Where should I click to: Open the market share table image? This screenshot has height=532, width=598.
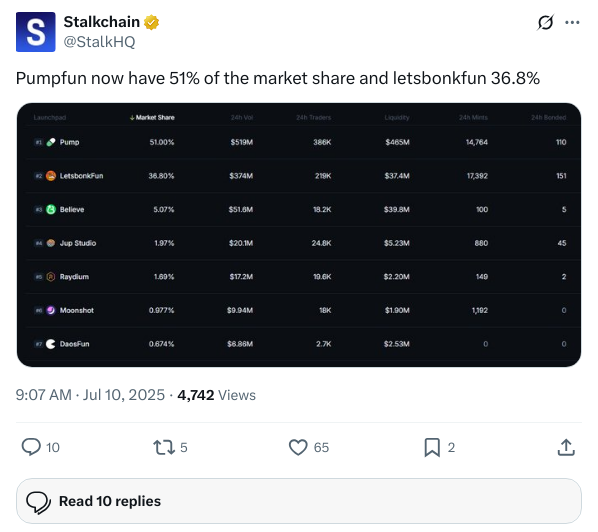299,235
